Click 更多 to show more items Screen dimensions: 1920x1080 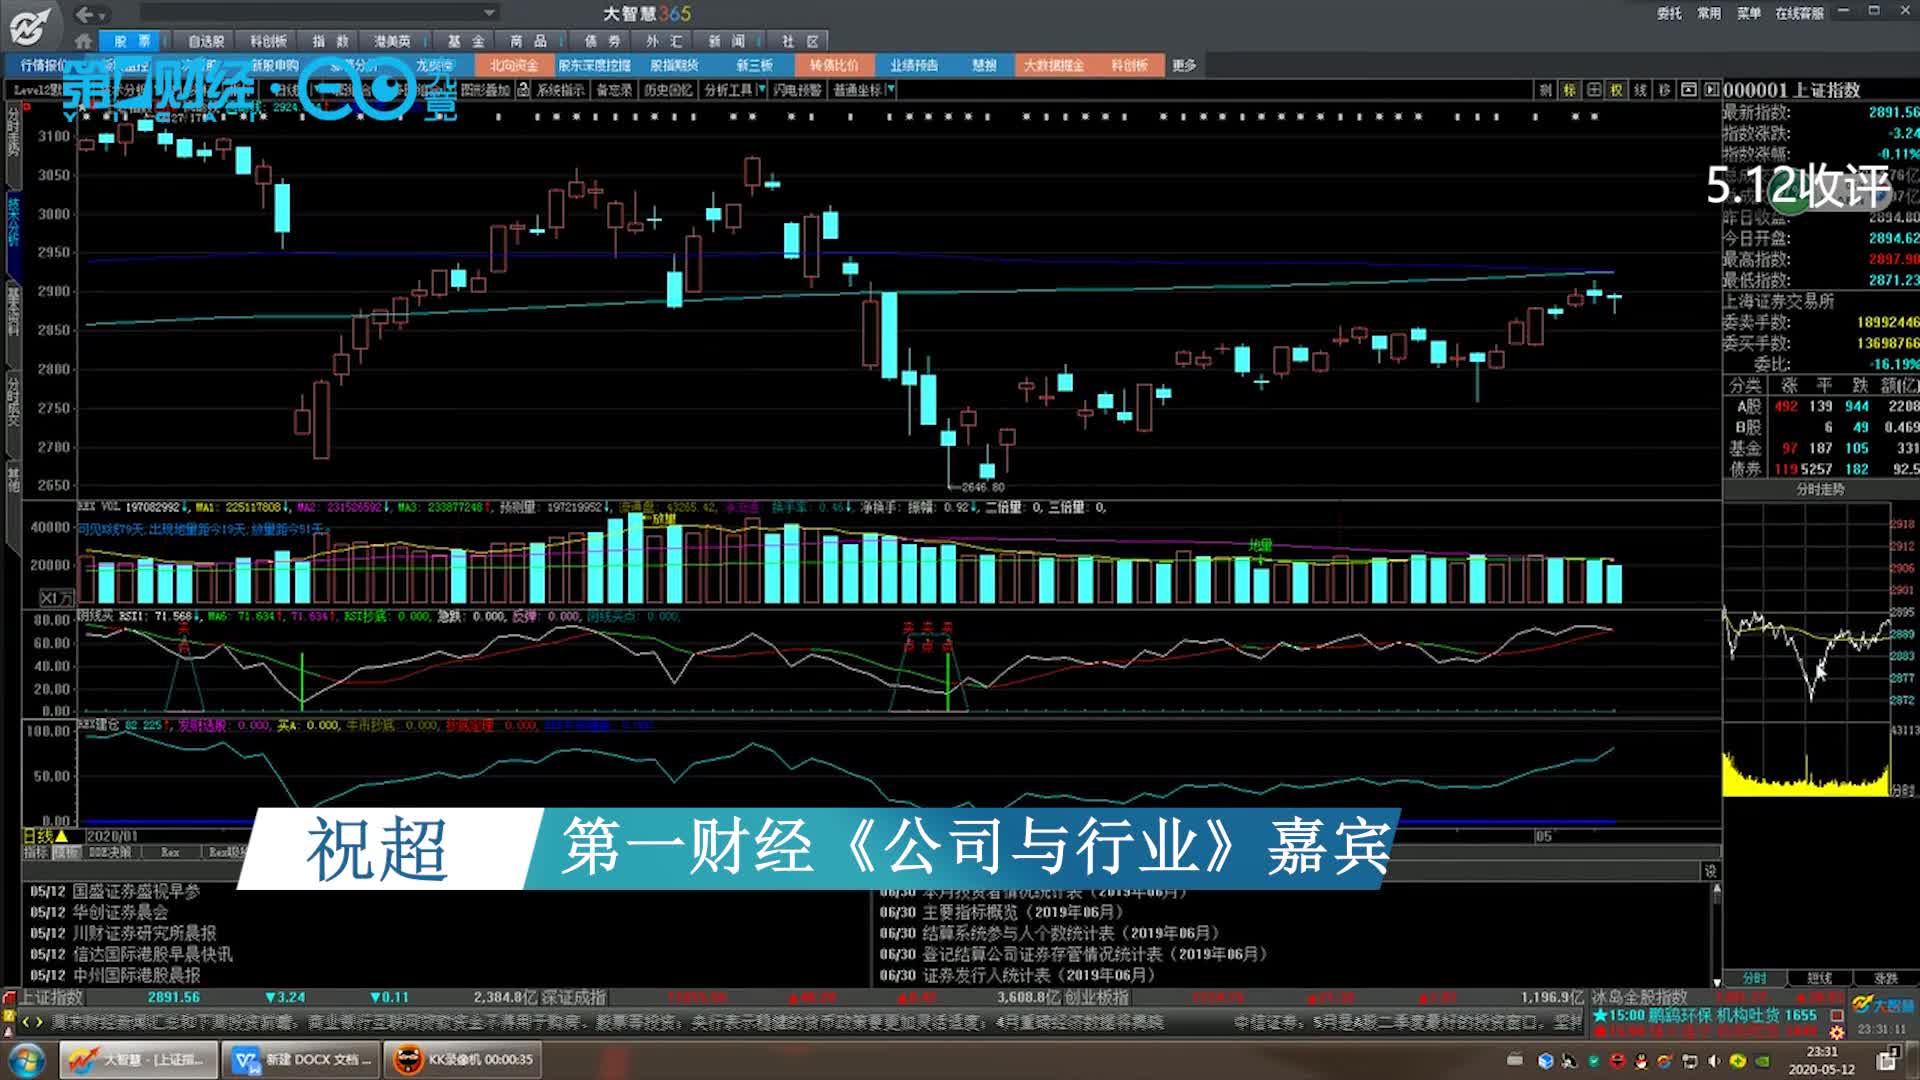(1184, 65)
